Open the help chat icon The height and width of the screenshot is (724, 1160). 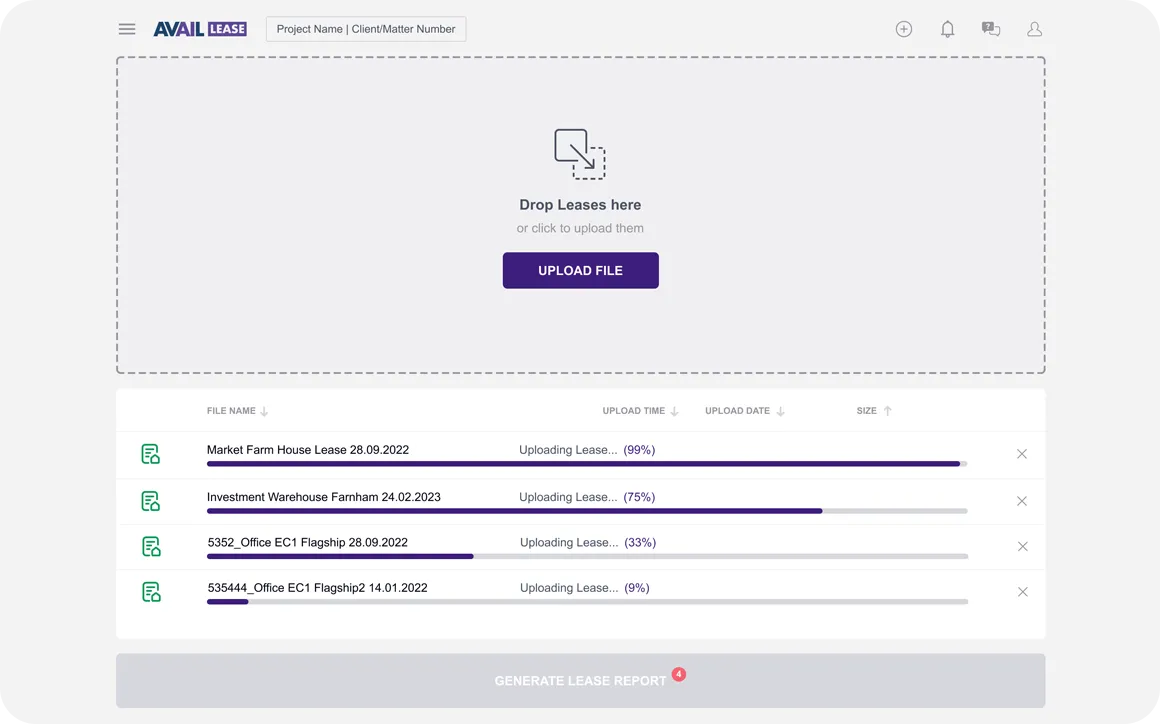(x=990, y=29)
